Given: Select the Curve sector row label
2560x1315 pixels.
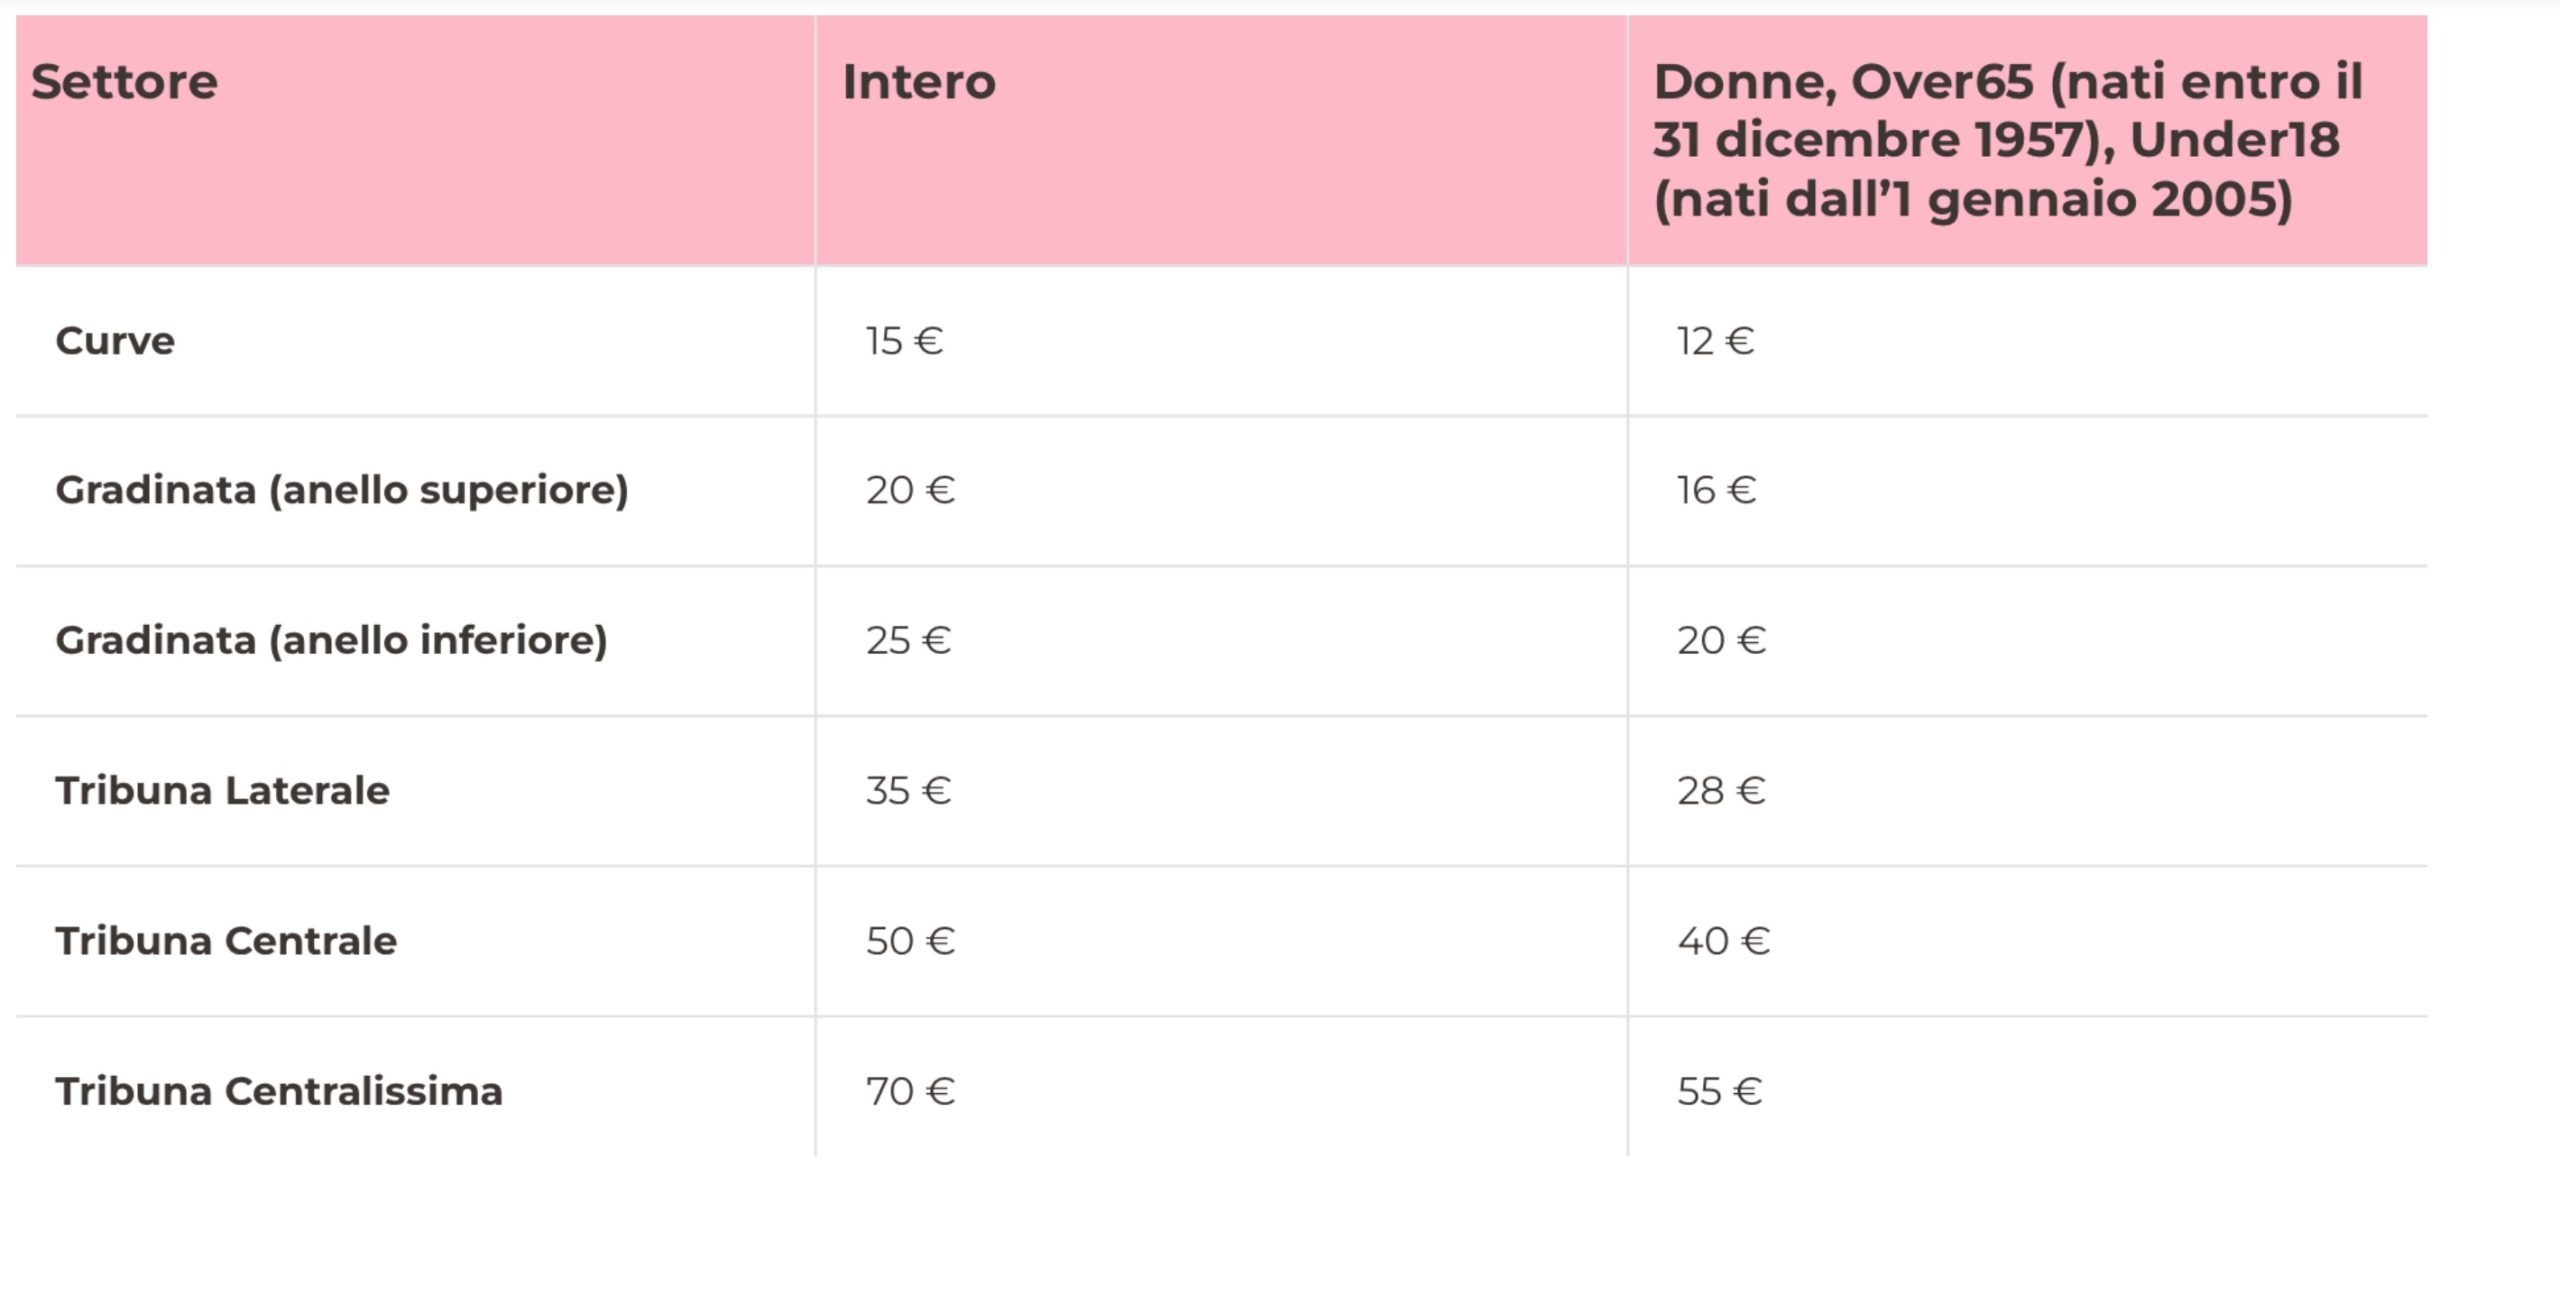Looking at the screenshot, I should pos(115,341).
